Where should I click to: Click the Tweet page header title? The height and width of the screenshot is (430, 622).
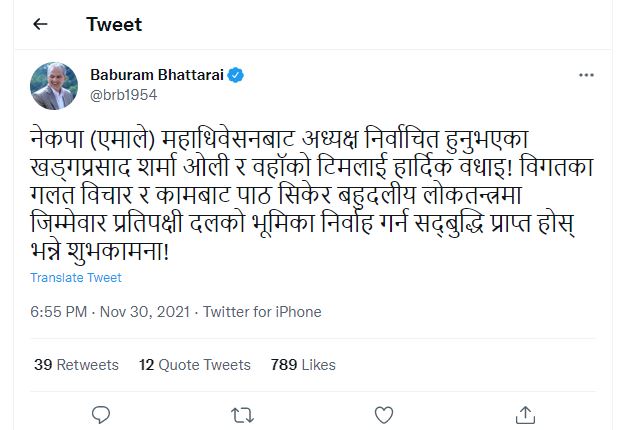[114, 25]
